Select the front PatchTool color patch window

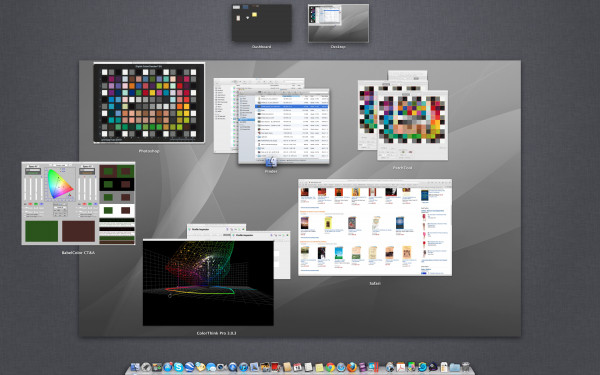tap(412, 125)
